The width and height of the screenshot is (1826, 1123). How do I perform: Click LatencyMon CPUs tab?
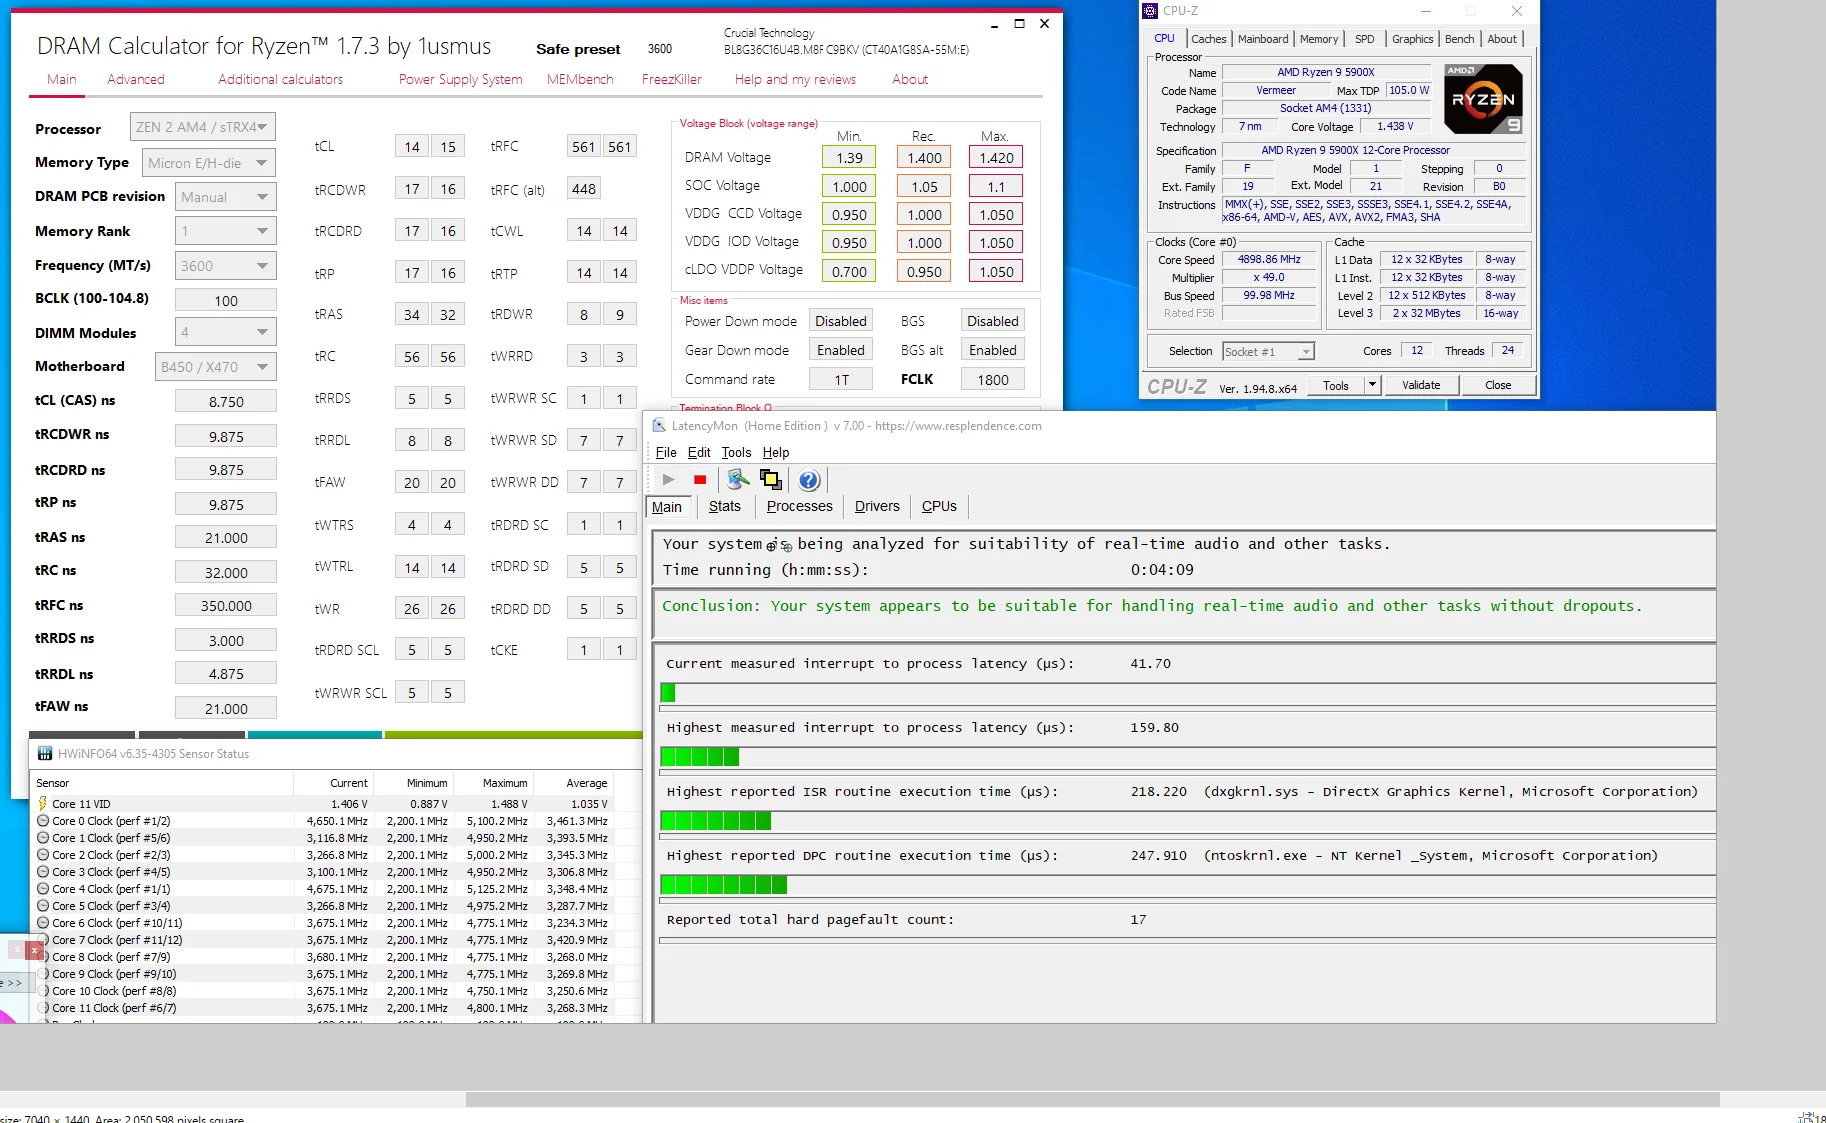coord(939,506)
